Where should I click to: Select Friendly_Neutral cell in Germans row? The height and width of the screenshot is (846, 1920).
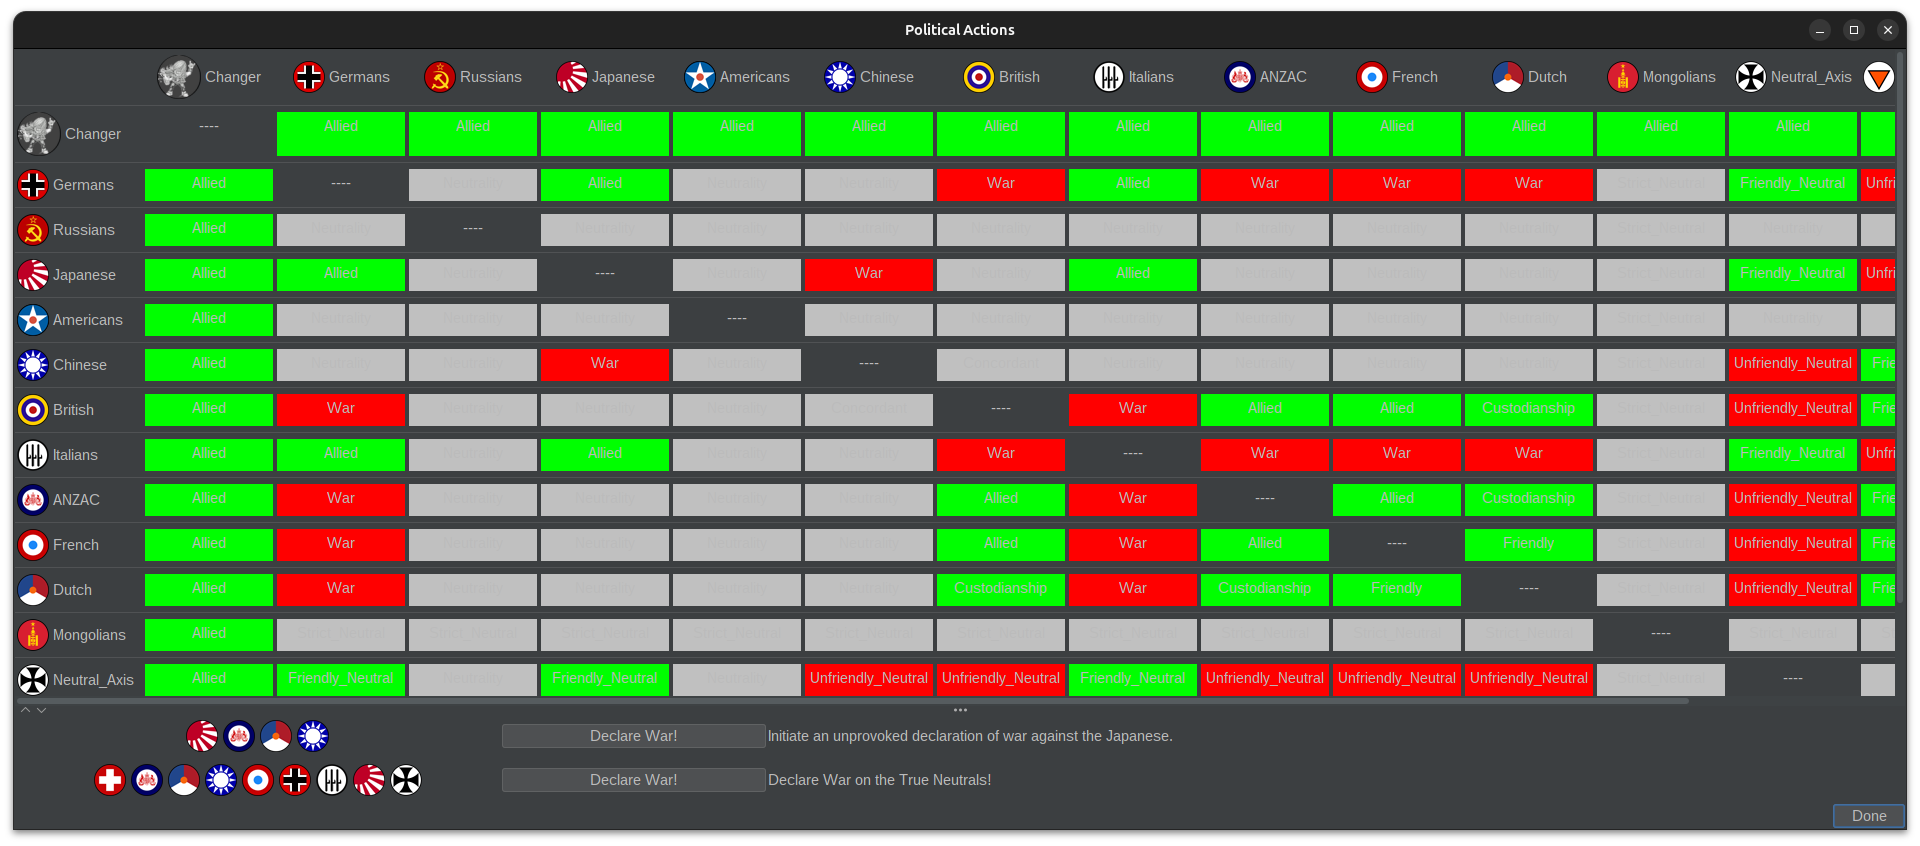coord(1793,185)
